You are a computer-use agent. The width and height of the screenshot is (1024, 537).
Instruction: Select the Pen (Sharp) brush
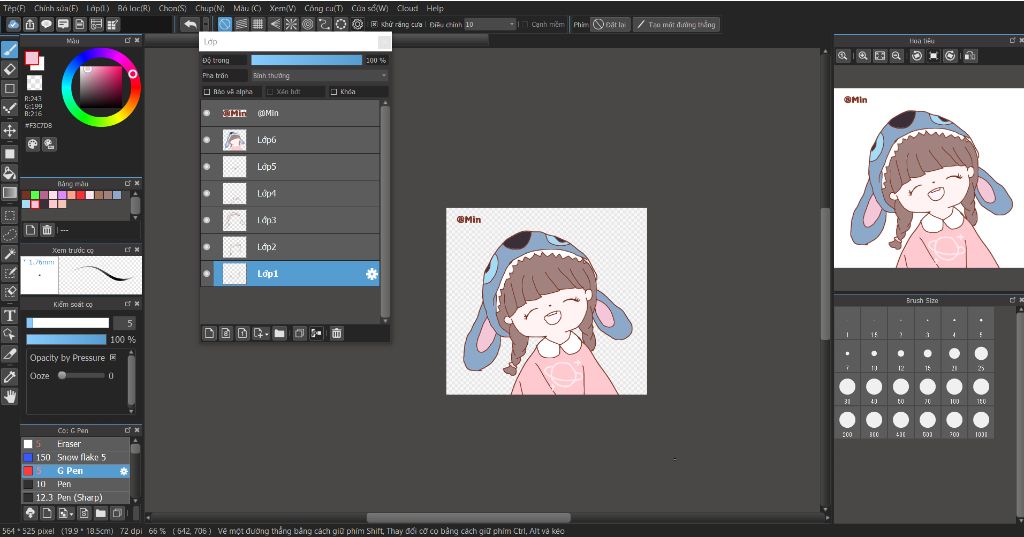(76, 498)
